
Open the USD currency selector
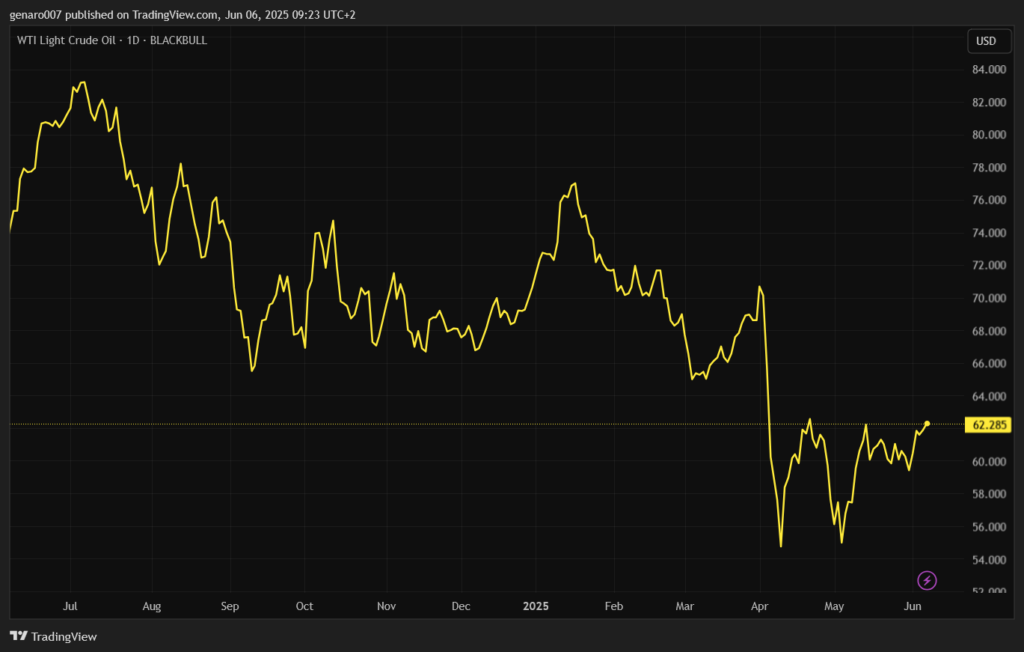pyautogui.click(x=986, y=41)
